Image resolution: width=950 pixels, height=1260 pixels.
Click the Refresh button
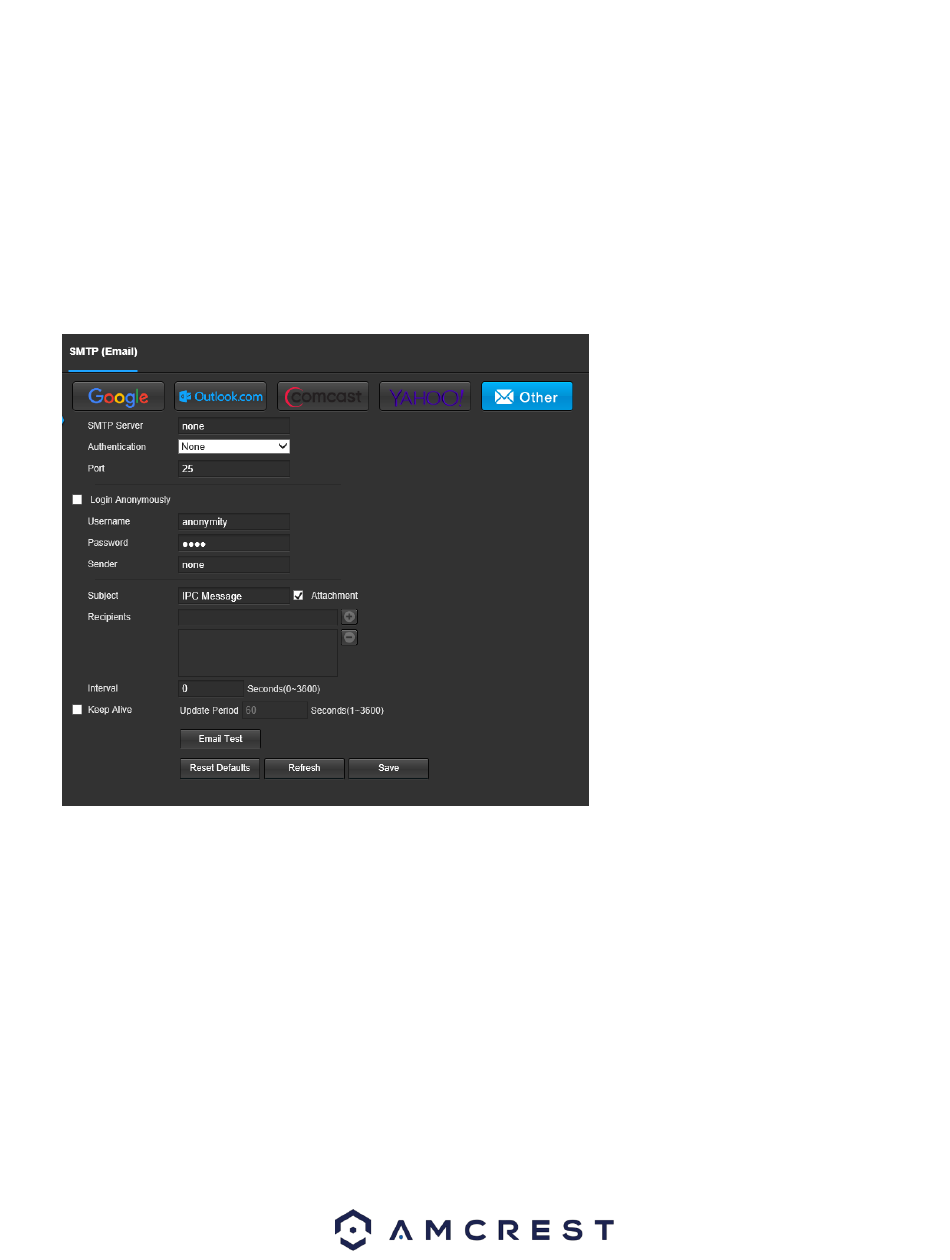click(304, 768)
